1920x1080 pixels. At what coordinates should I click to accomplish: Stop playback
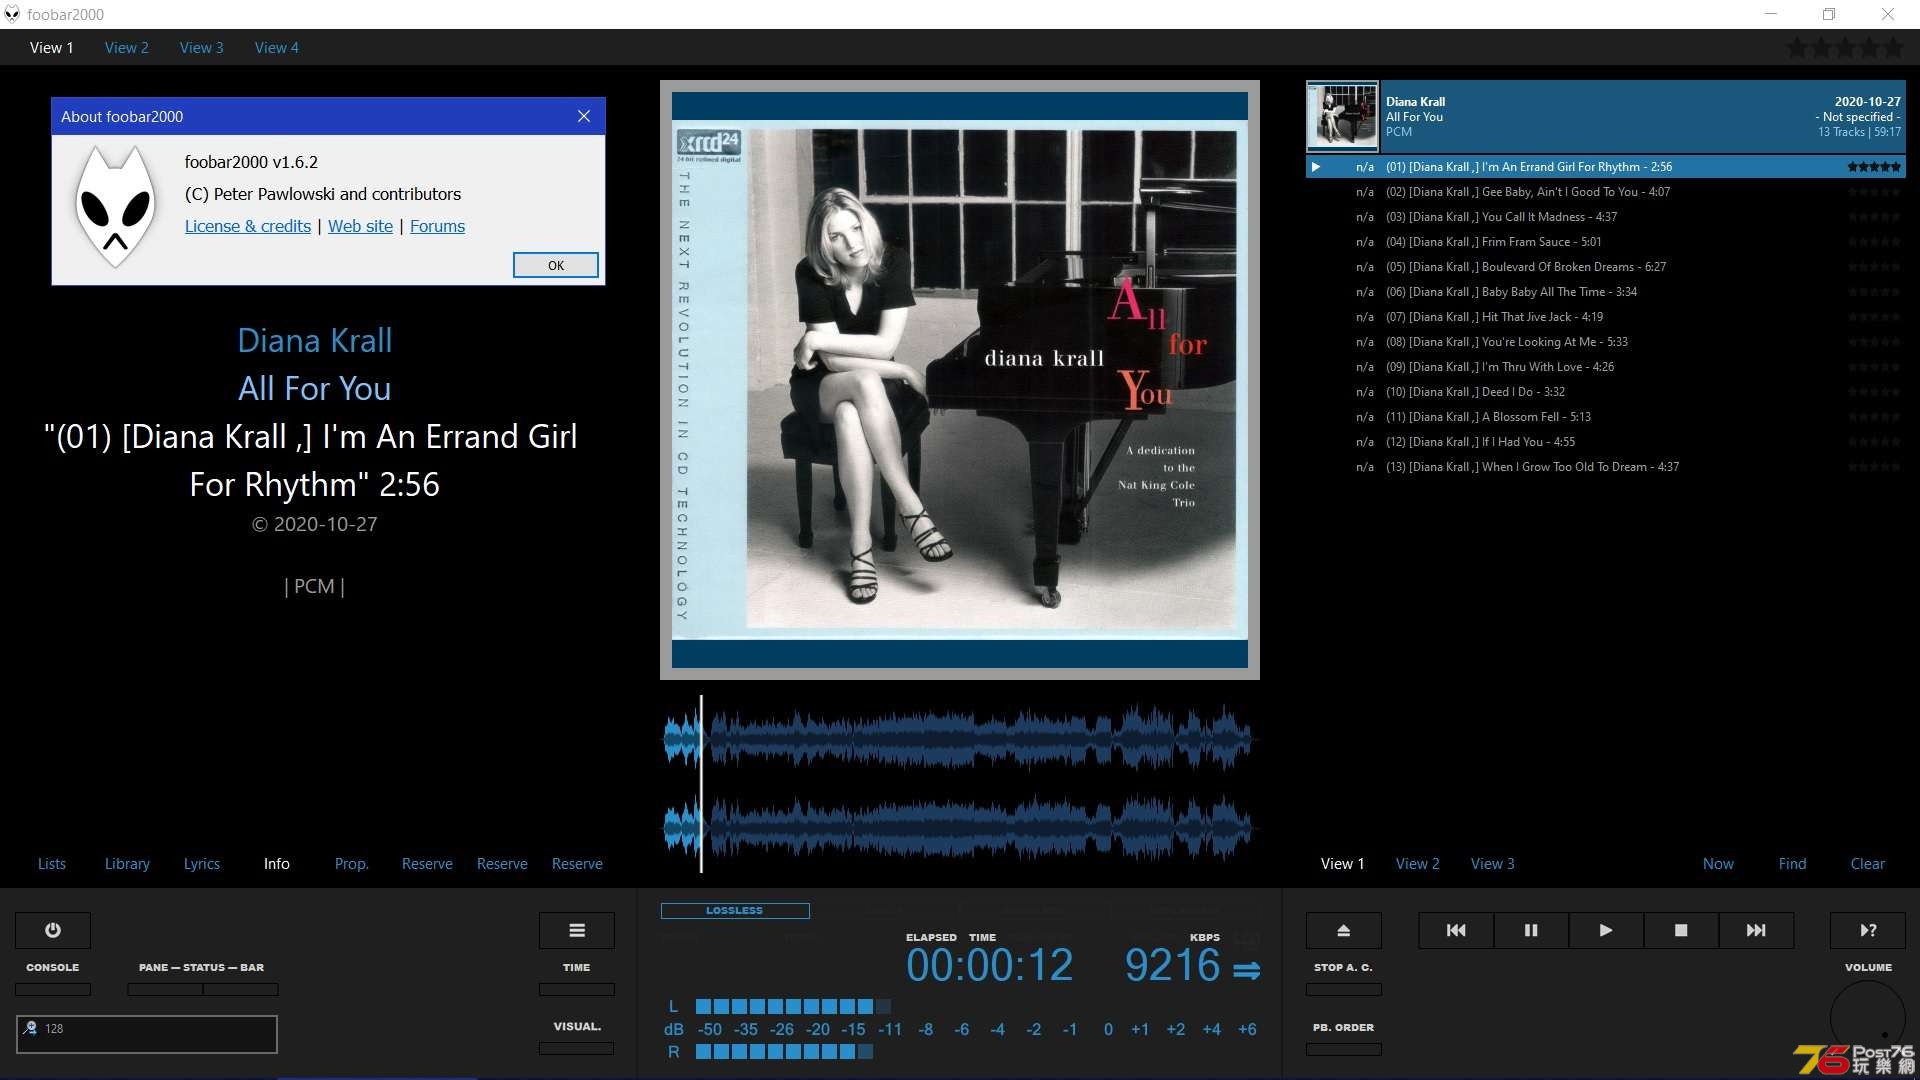1681,930
